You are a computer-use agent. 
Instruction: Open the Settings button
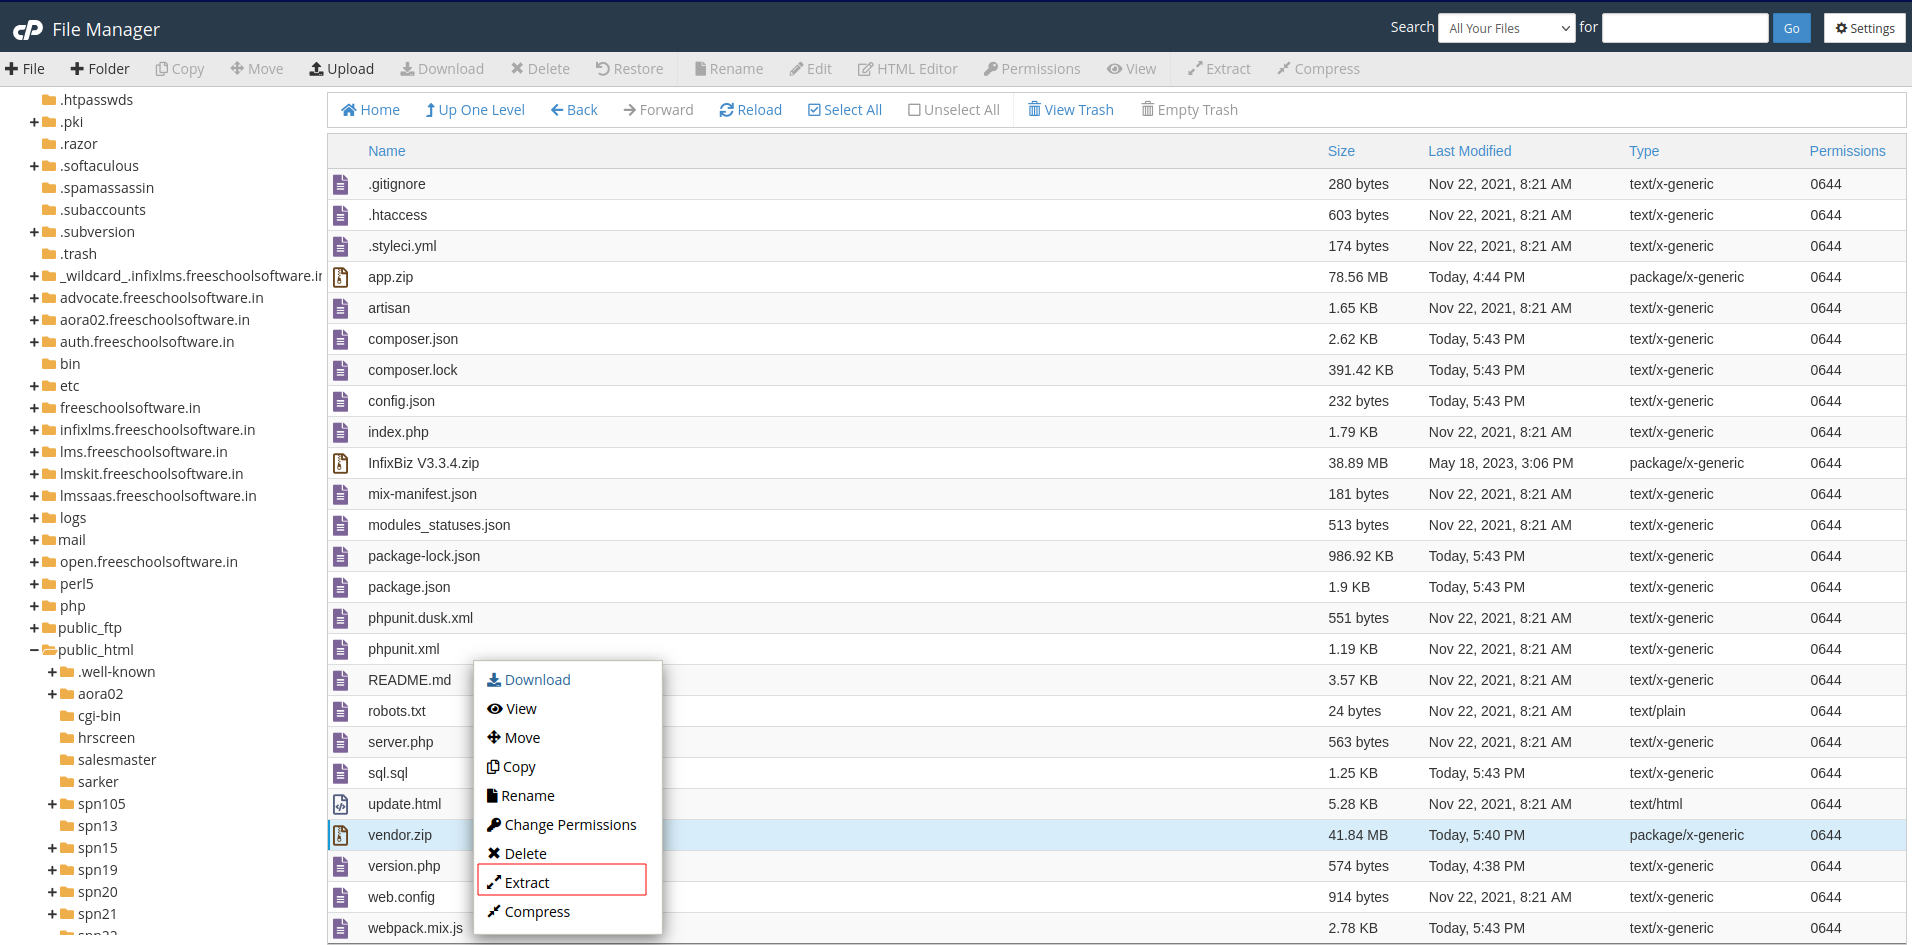1864,28
